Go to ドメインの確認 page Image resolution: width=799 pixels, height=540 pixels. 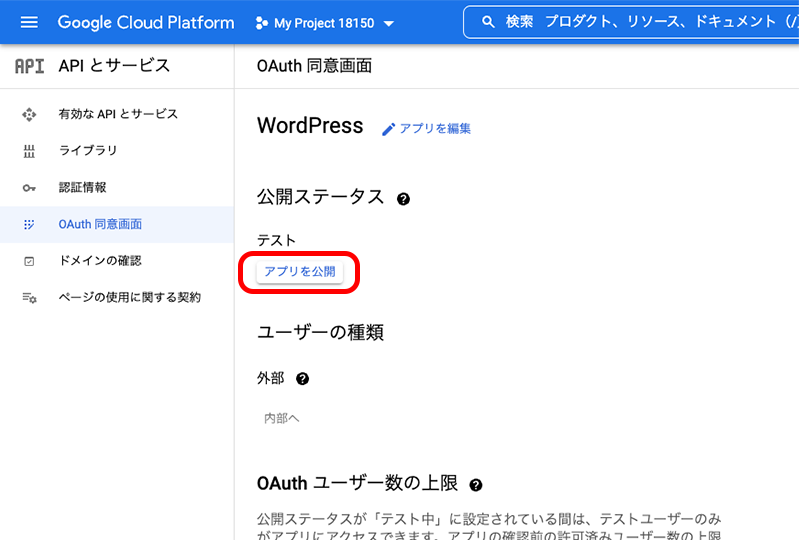coord(100,261)
